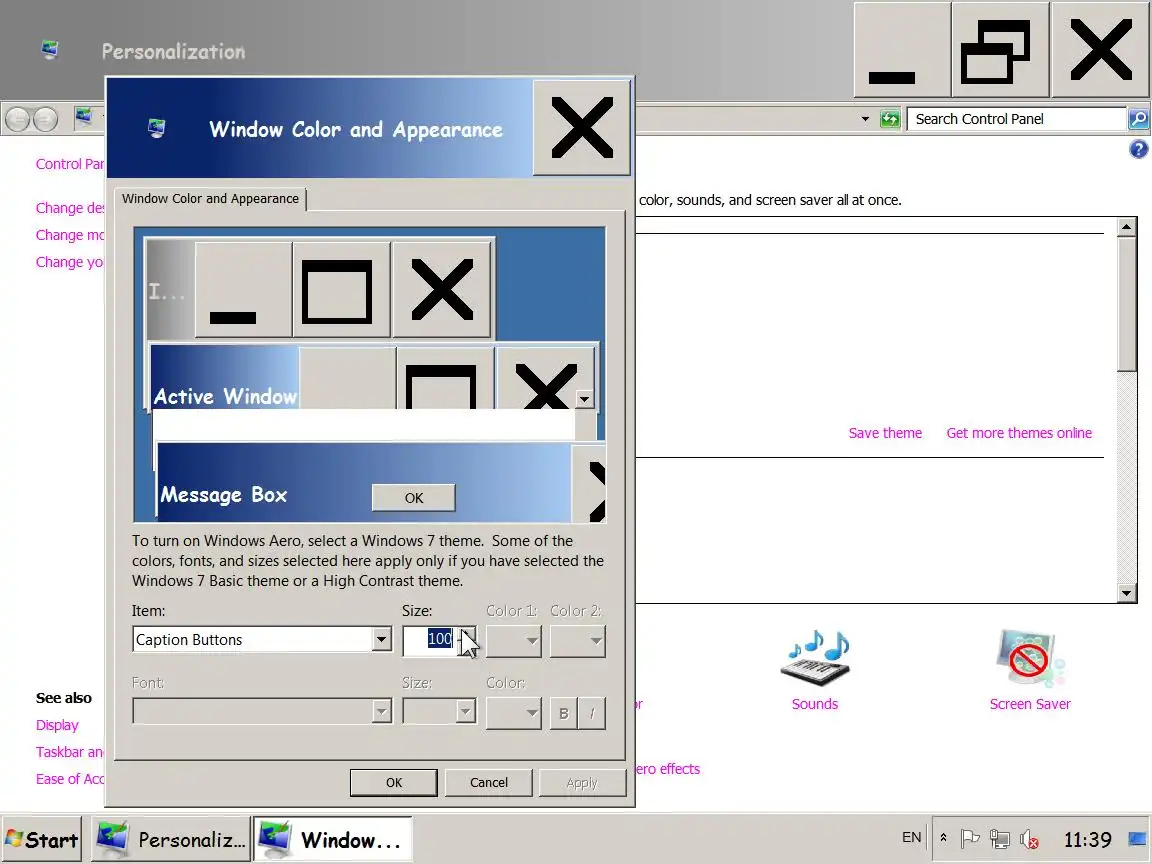
Task: Click the network tray icon
Action: click(999, 838)
